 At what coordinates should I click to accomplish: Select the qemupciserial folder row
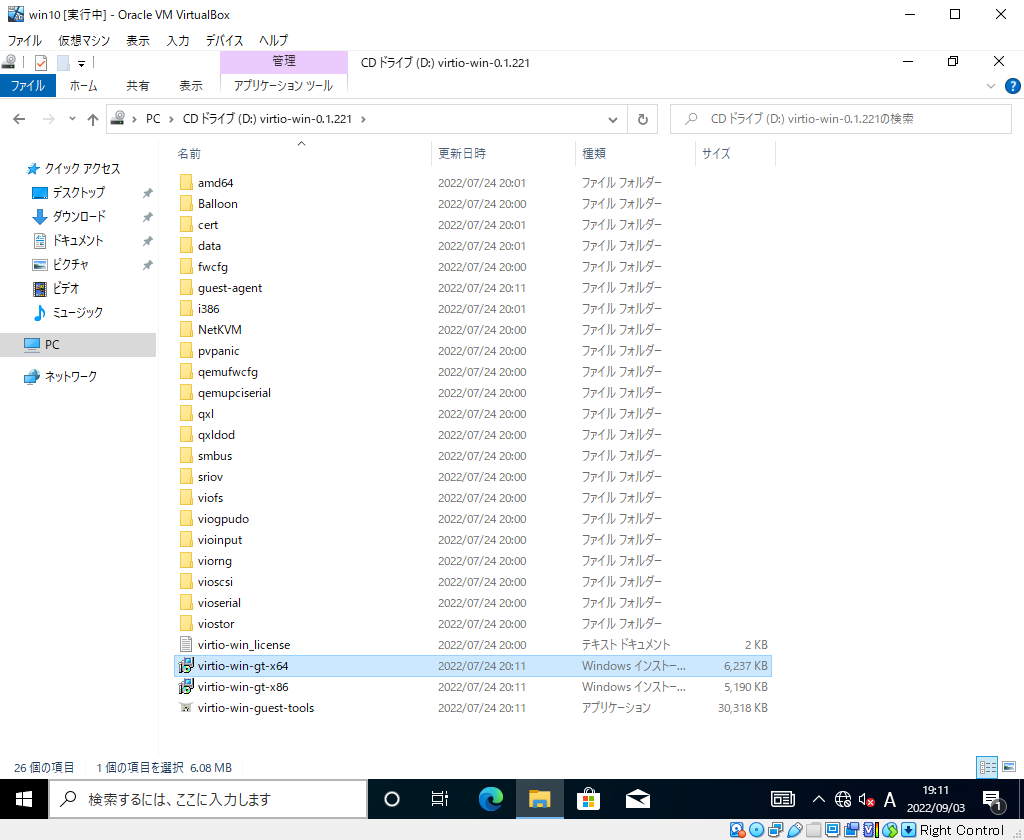point(473,393)
